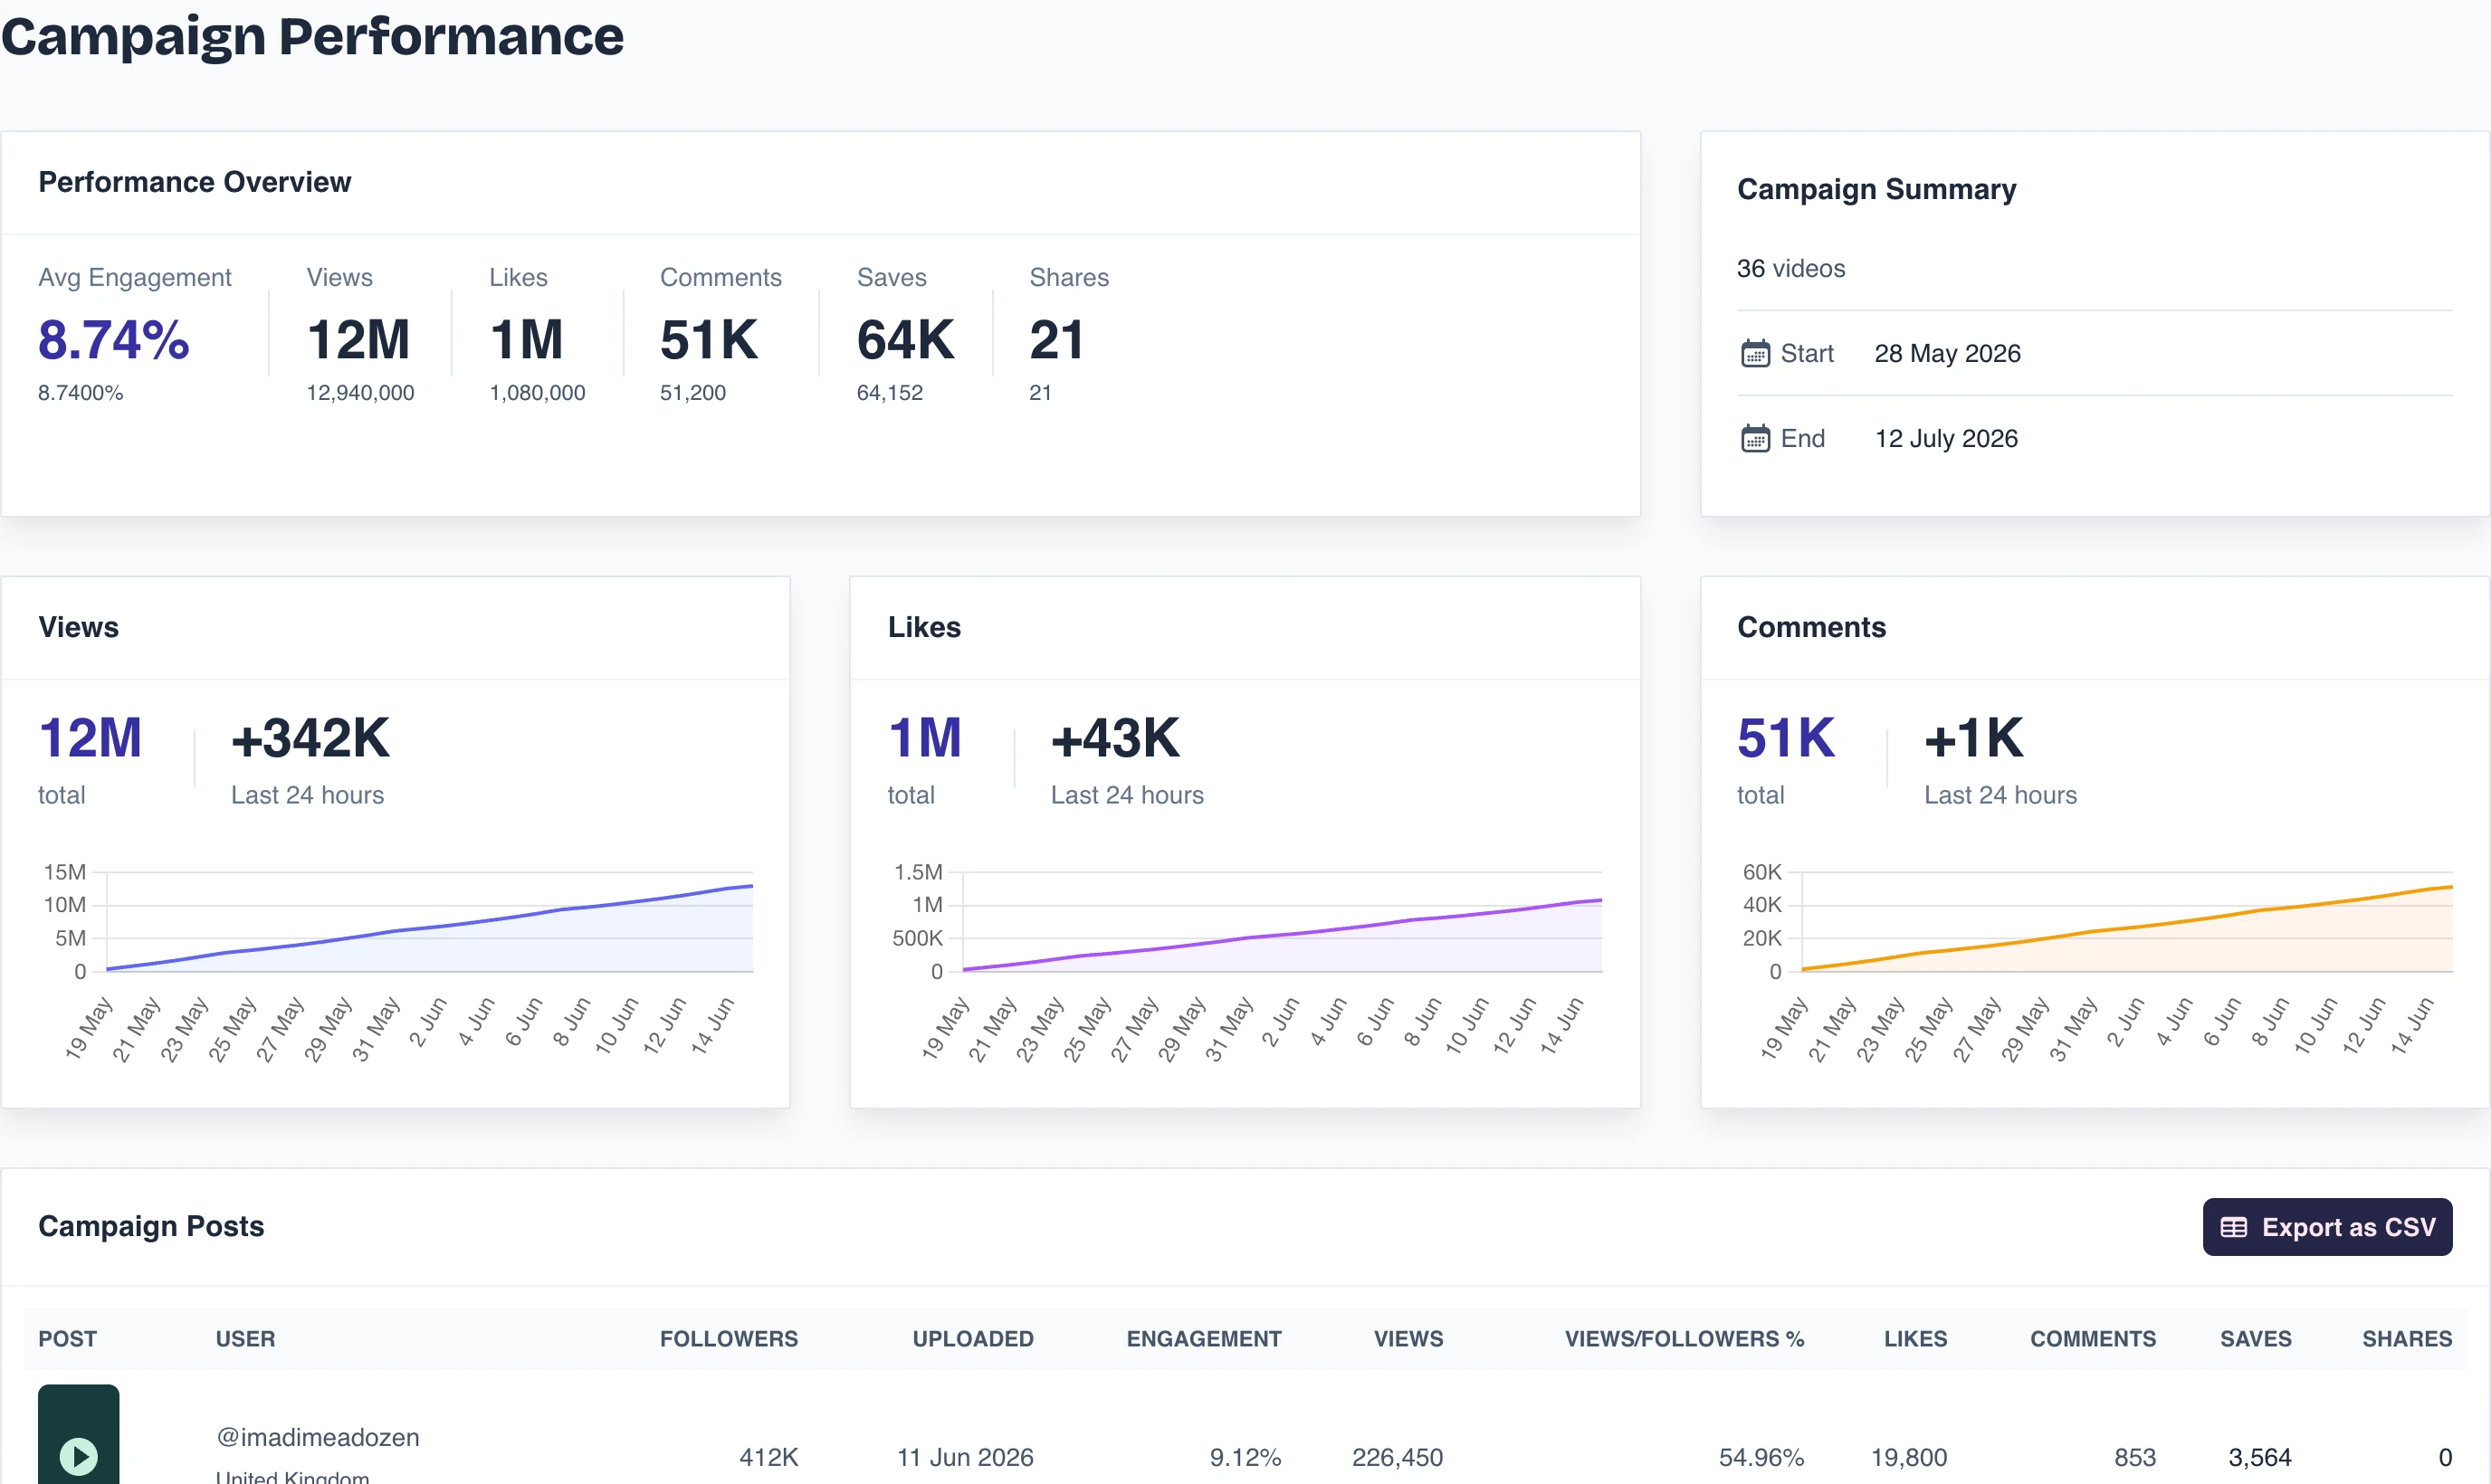
Task: Open the @imadimeadozen user profile
Action: click(318, 1437)
